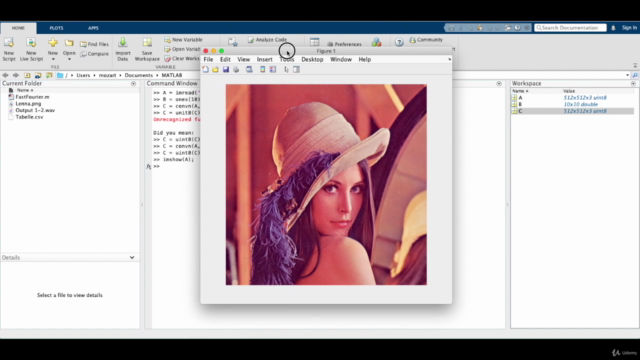Image resolution: width=640 pixels, height=360 pixels.
Task: Click Clear Workspace button
Action: [182, 58]
